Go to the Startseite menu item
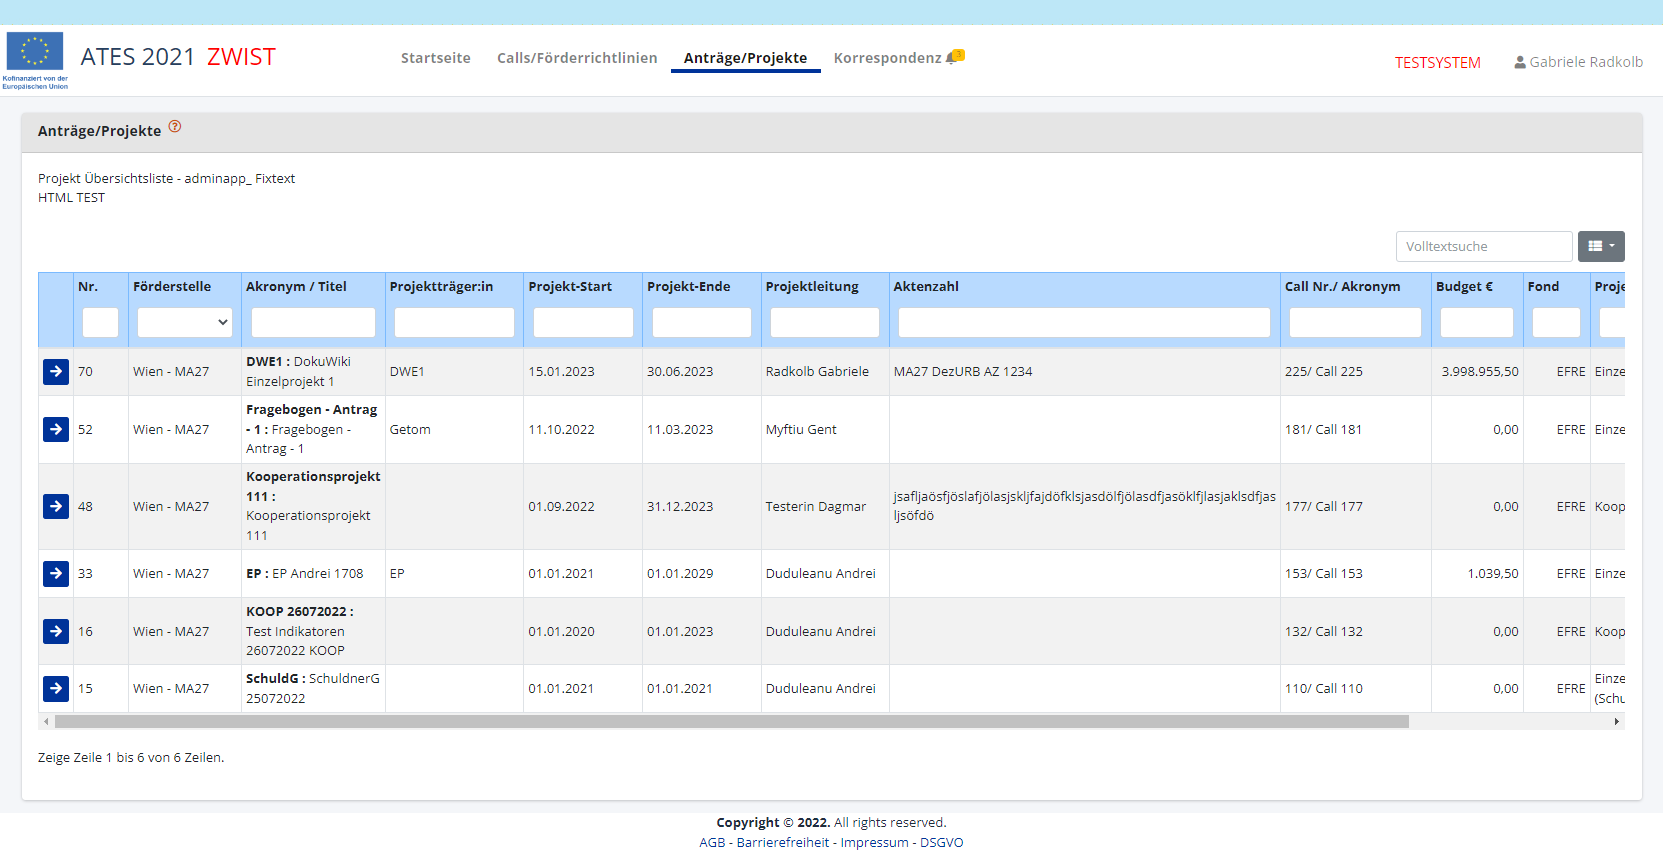 [435, 58]
